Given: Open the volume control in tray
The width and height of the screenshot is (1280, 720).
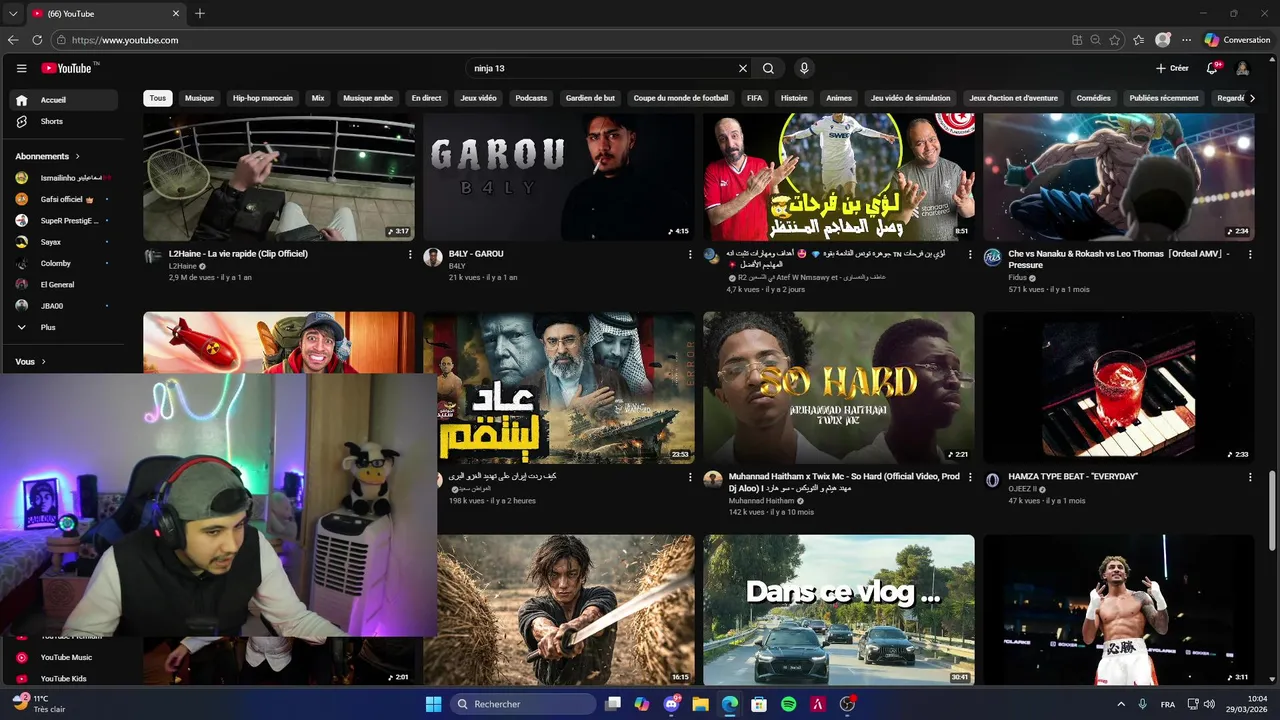Looking at the screenshot, I should [x=1211, y=704].
